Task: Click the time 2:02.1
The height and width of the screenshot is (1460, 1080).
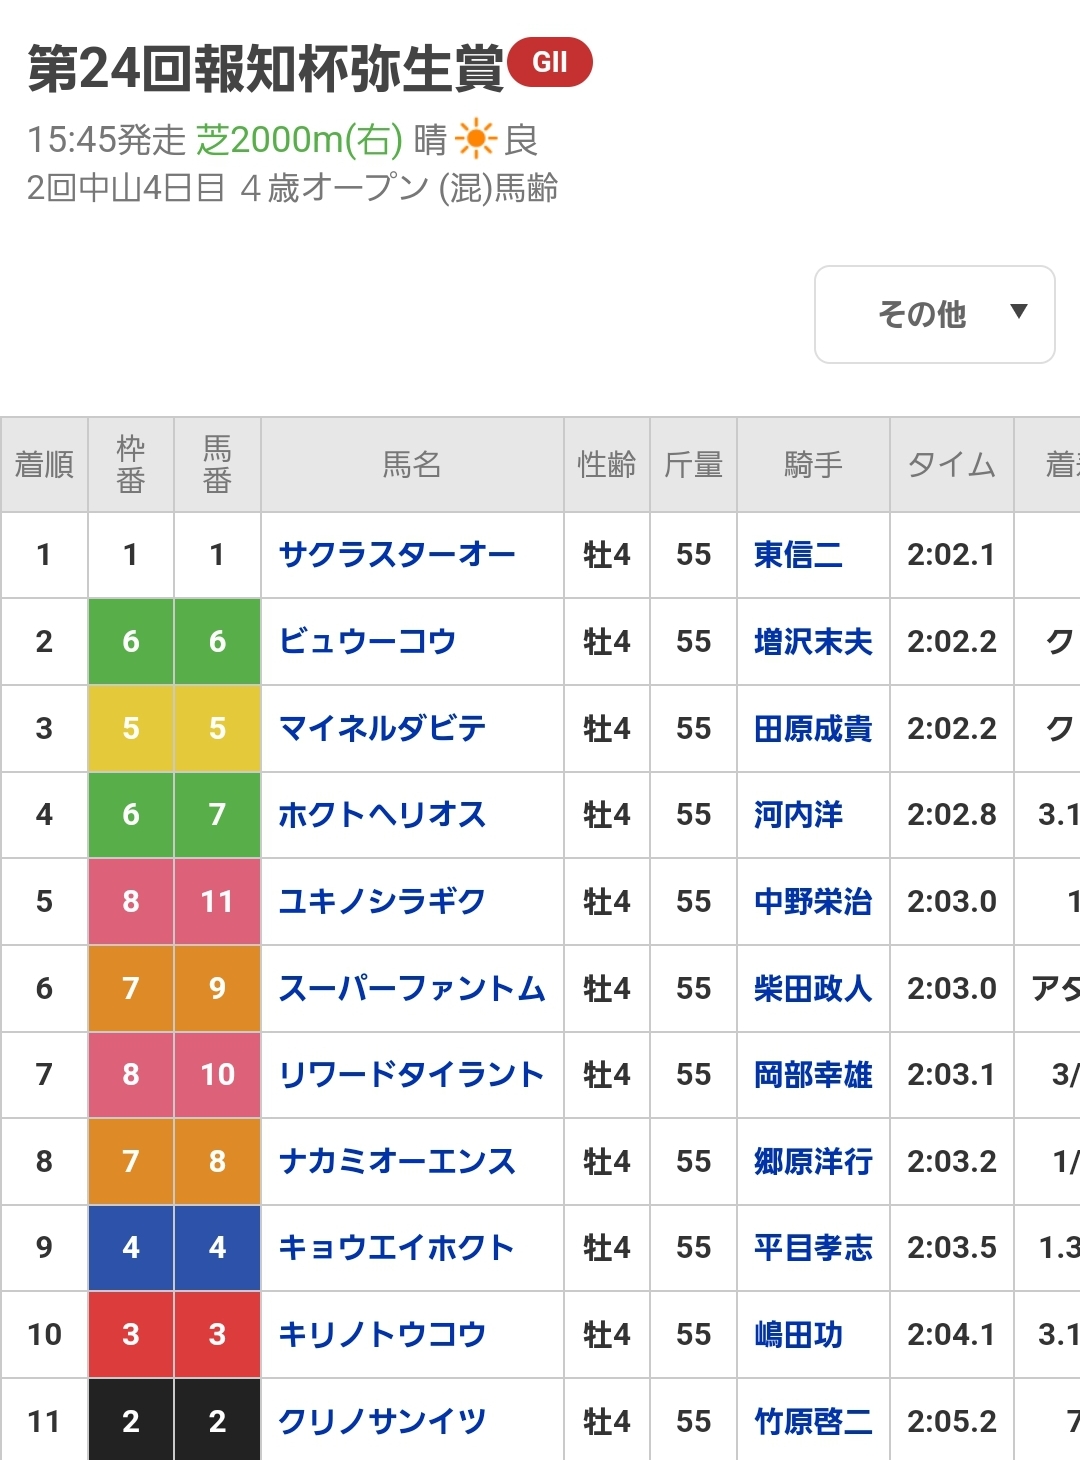Action: pos(951,554)
